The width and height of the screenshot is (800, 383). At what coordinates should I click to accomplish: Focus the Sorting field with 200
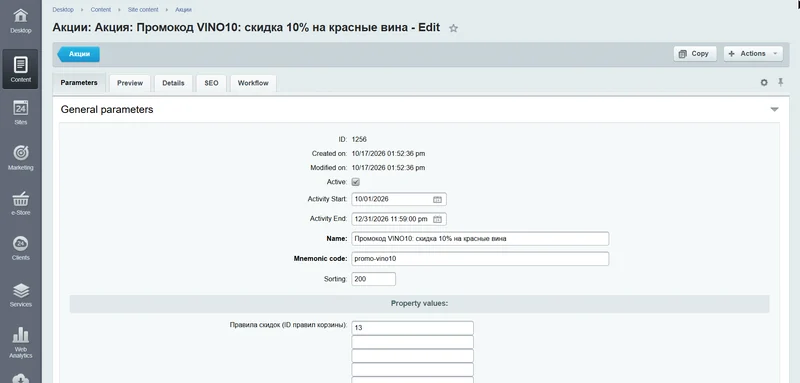click(373, 279)
